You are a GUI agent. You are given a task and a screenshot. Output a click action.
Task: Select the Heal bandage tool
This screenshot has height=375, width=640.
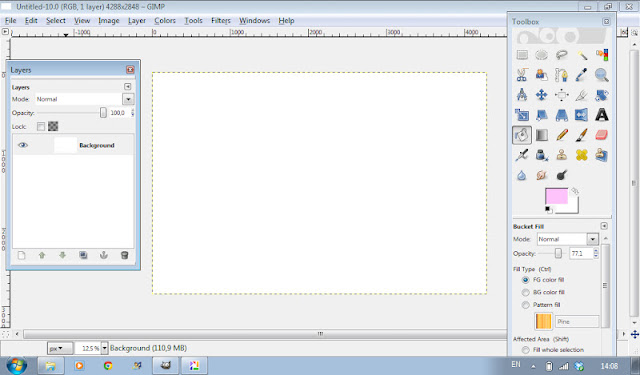tap(582, 155)
